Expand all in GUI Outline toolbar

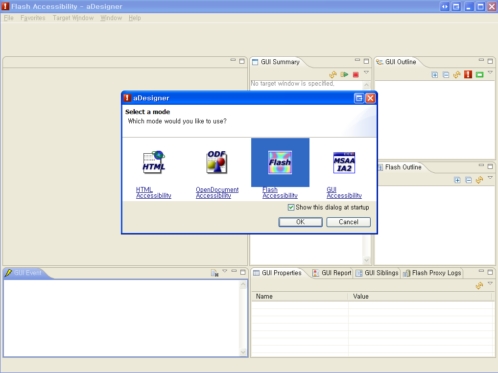coord(435,75)
